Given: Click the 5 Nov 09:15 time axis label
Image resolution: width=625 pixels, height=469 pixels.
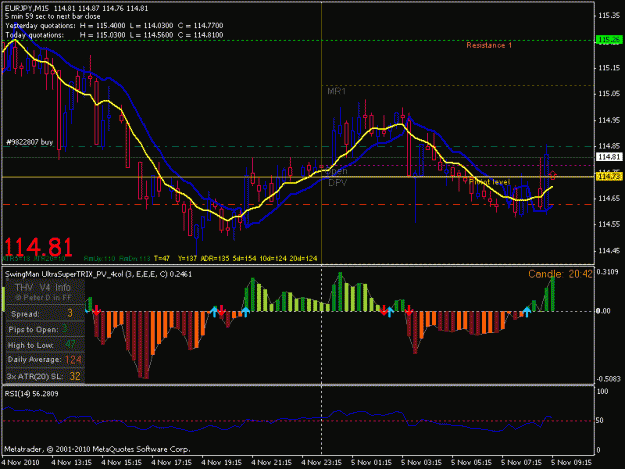Looking at the screenshot, I should point(571,462).
